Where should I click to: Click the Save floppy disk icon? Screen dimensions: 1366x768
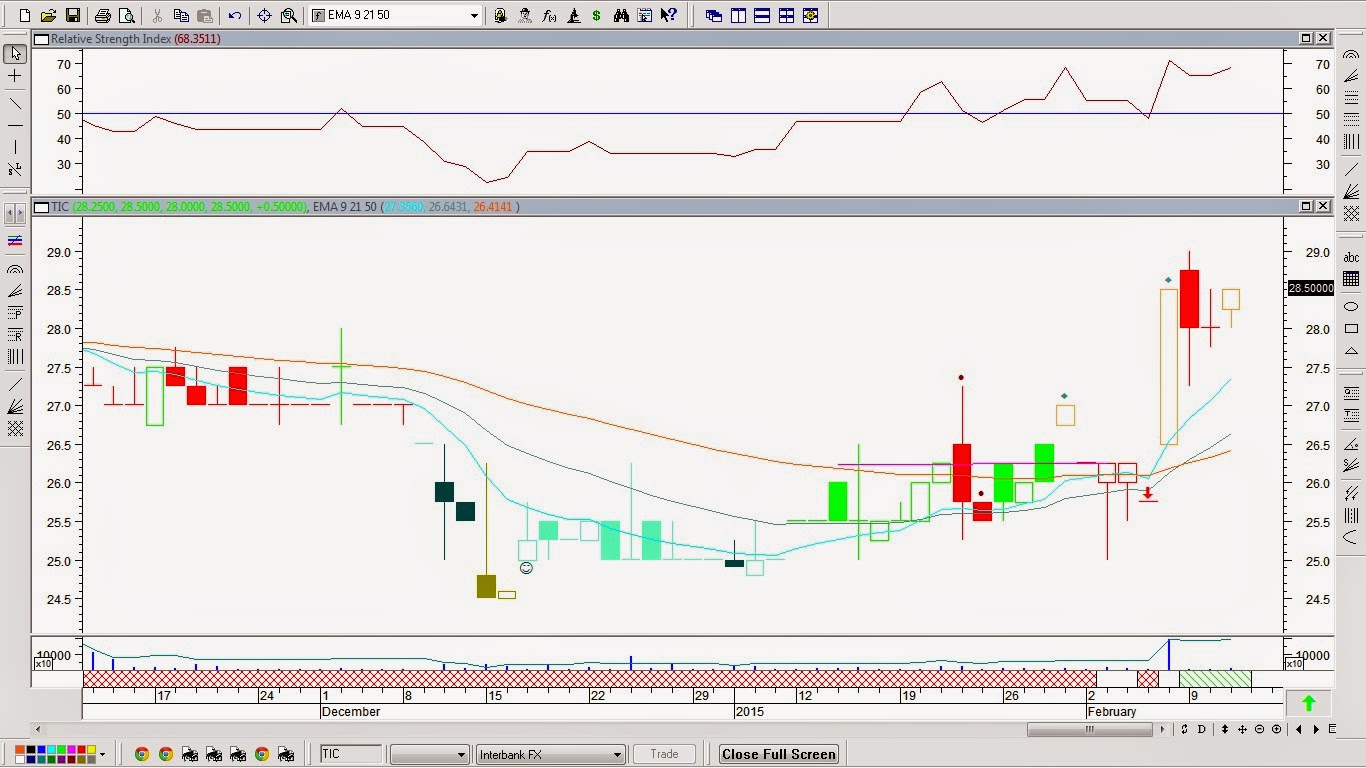(x=72, y=15)
